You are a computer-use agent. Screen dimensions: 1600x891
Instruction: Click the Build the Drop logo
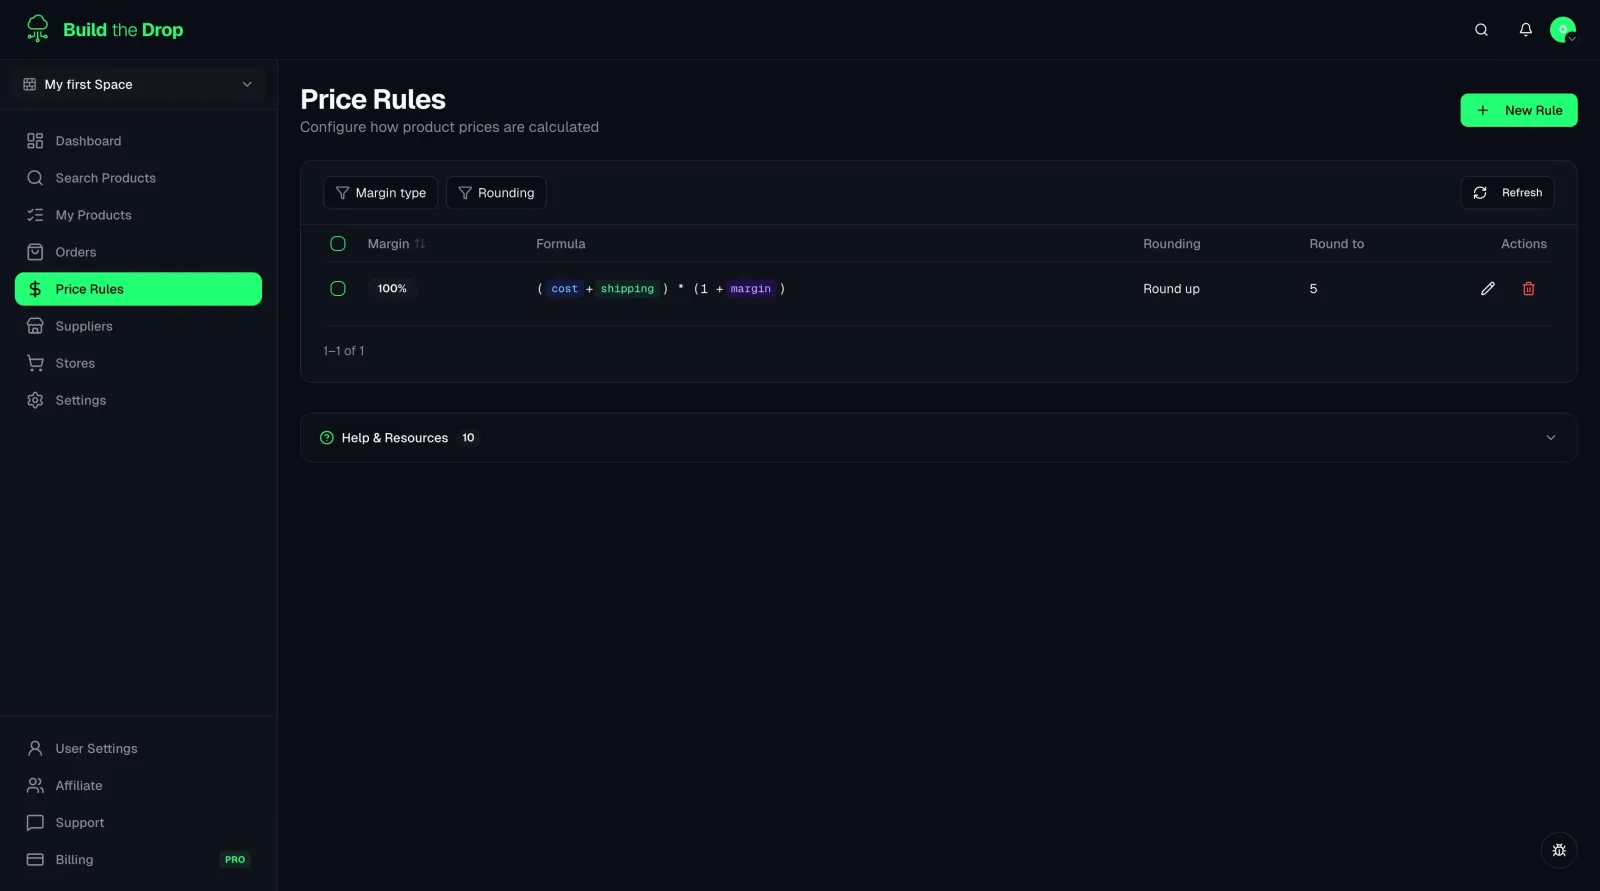tap(105, 29)
